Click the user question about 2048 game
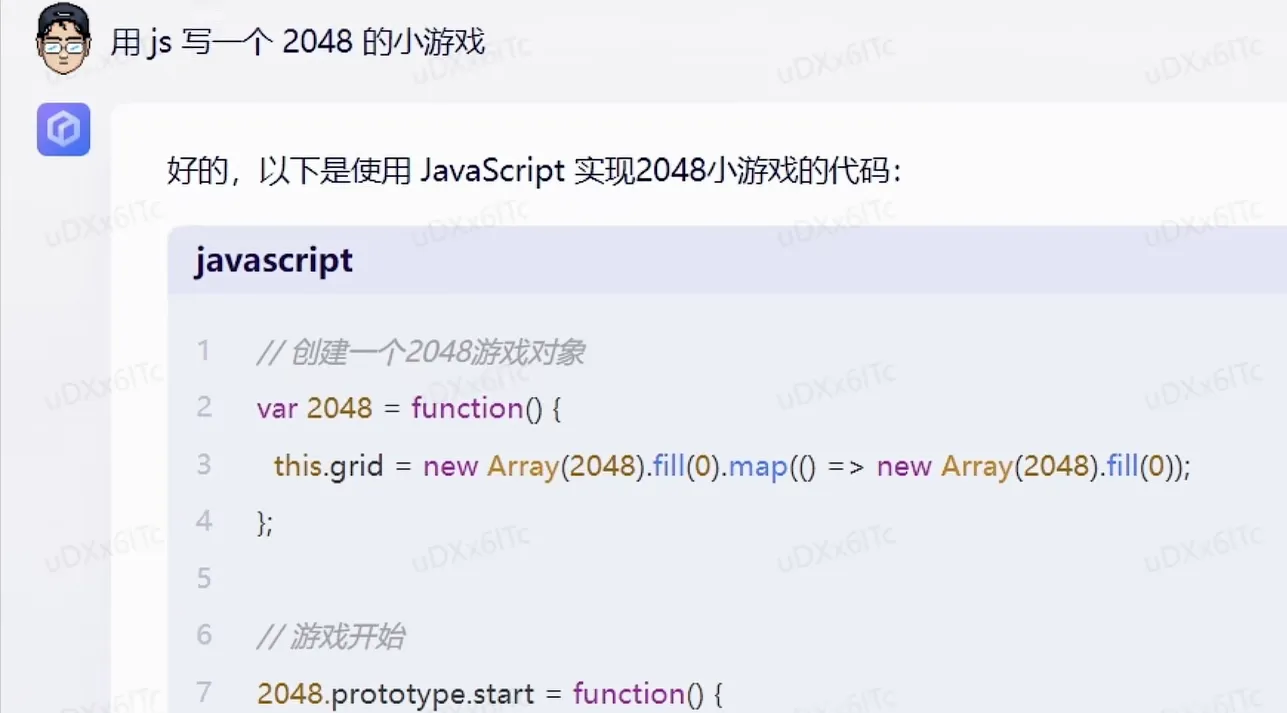Screen dimensions: 1287x713 pyautogui.click(x=300, y=42)
